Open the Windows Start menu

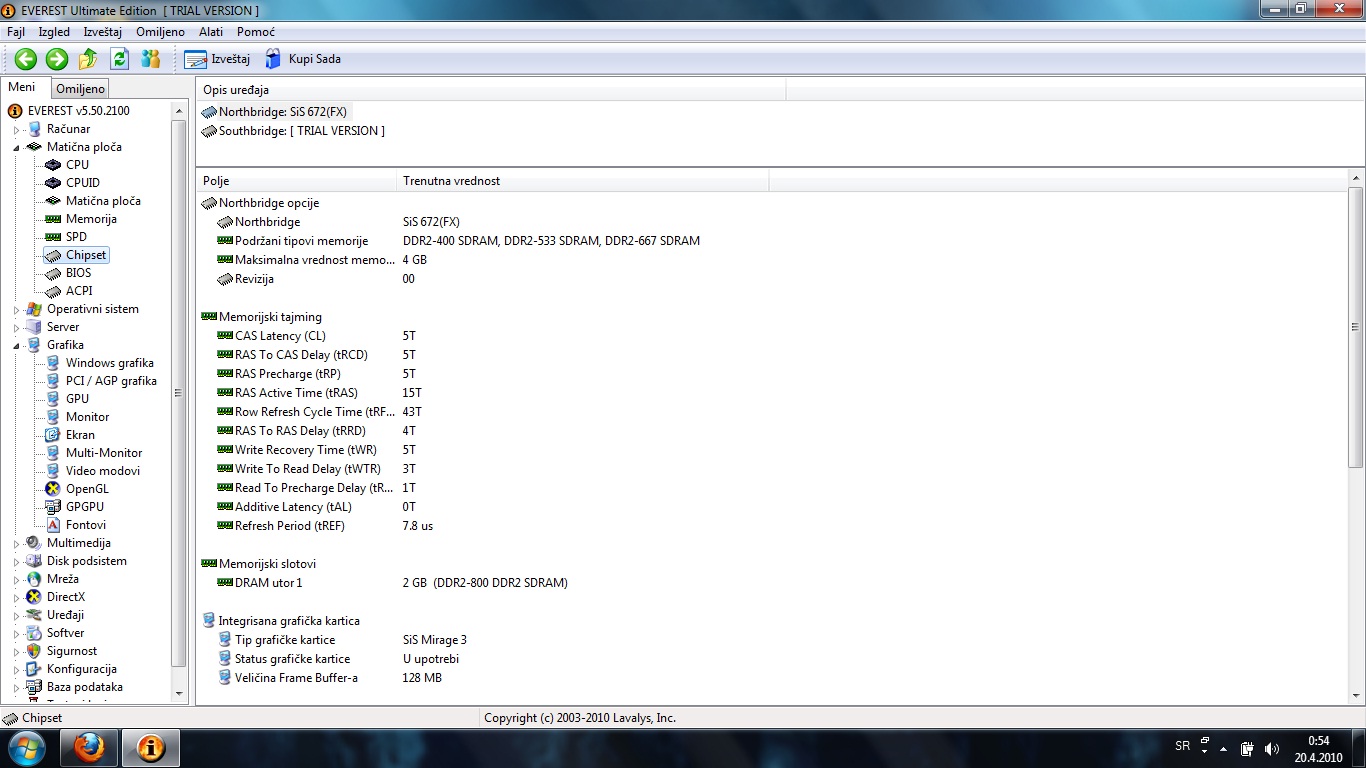(x=26, y=747)
